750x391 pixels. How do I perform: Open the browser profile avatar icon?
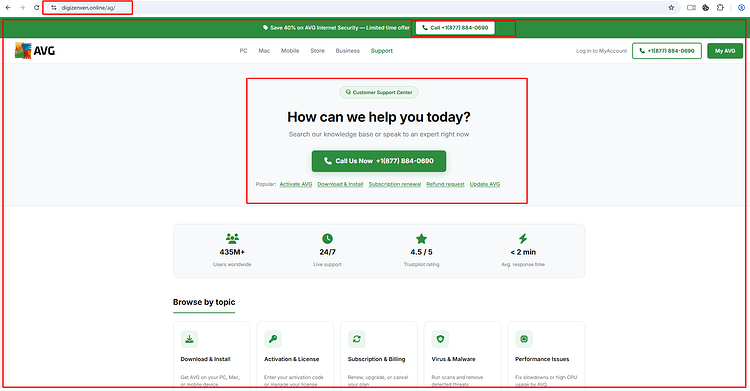click(741, 8)
